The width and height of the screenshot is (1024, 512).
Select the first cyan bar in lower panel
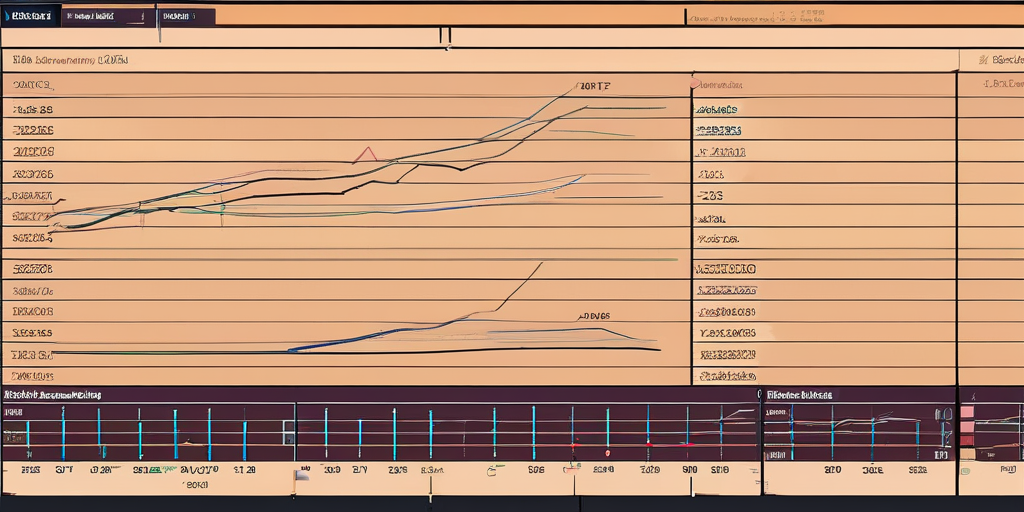(28, 433)
